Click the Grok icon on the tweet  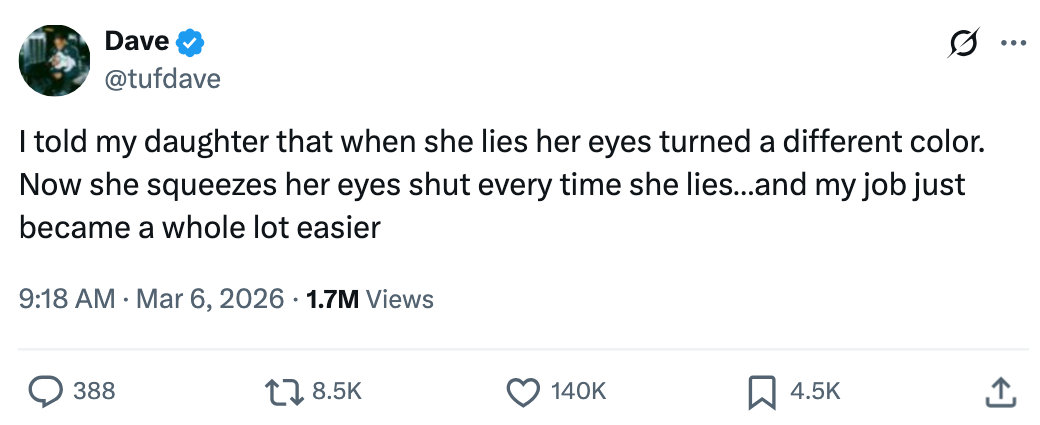pyautogui.click(x=962, y=43)
